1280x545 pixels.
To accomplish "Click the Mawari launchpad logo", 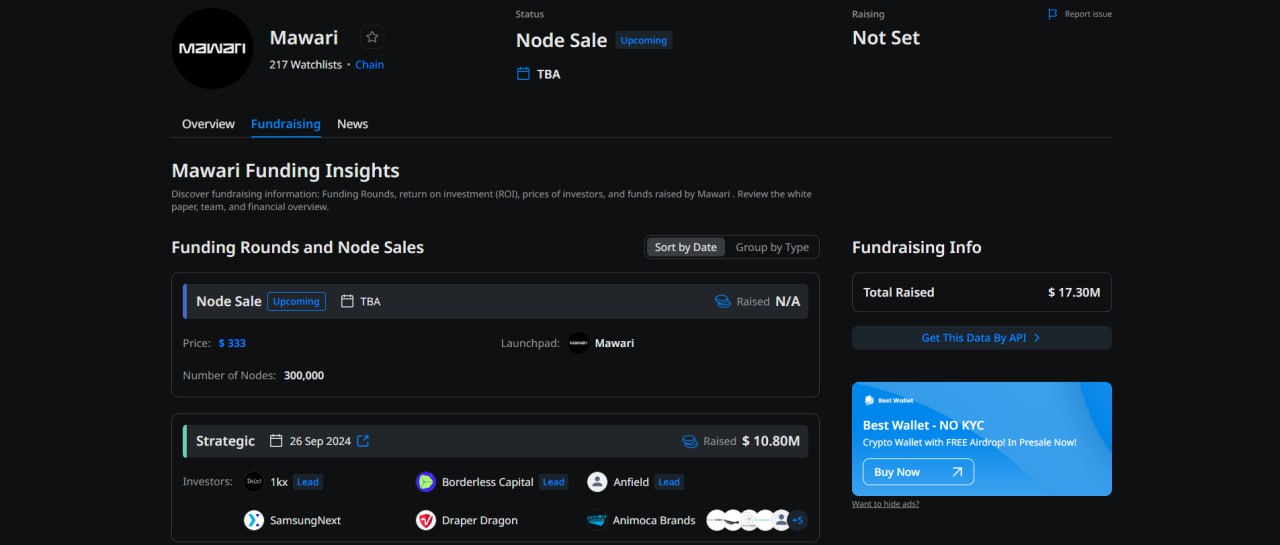I will pyautogui.click(x=578, y=343).
